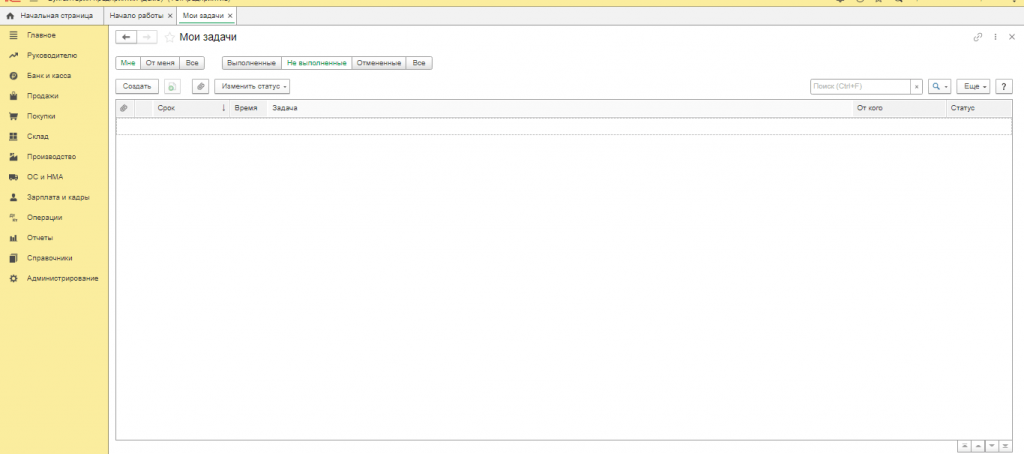
Task: Open the Отчеты section
Action: [54, 238]
